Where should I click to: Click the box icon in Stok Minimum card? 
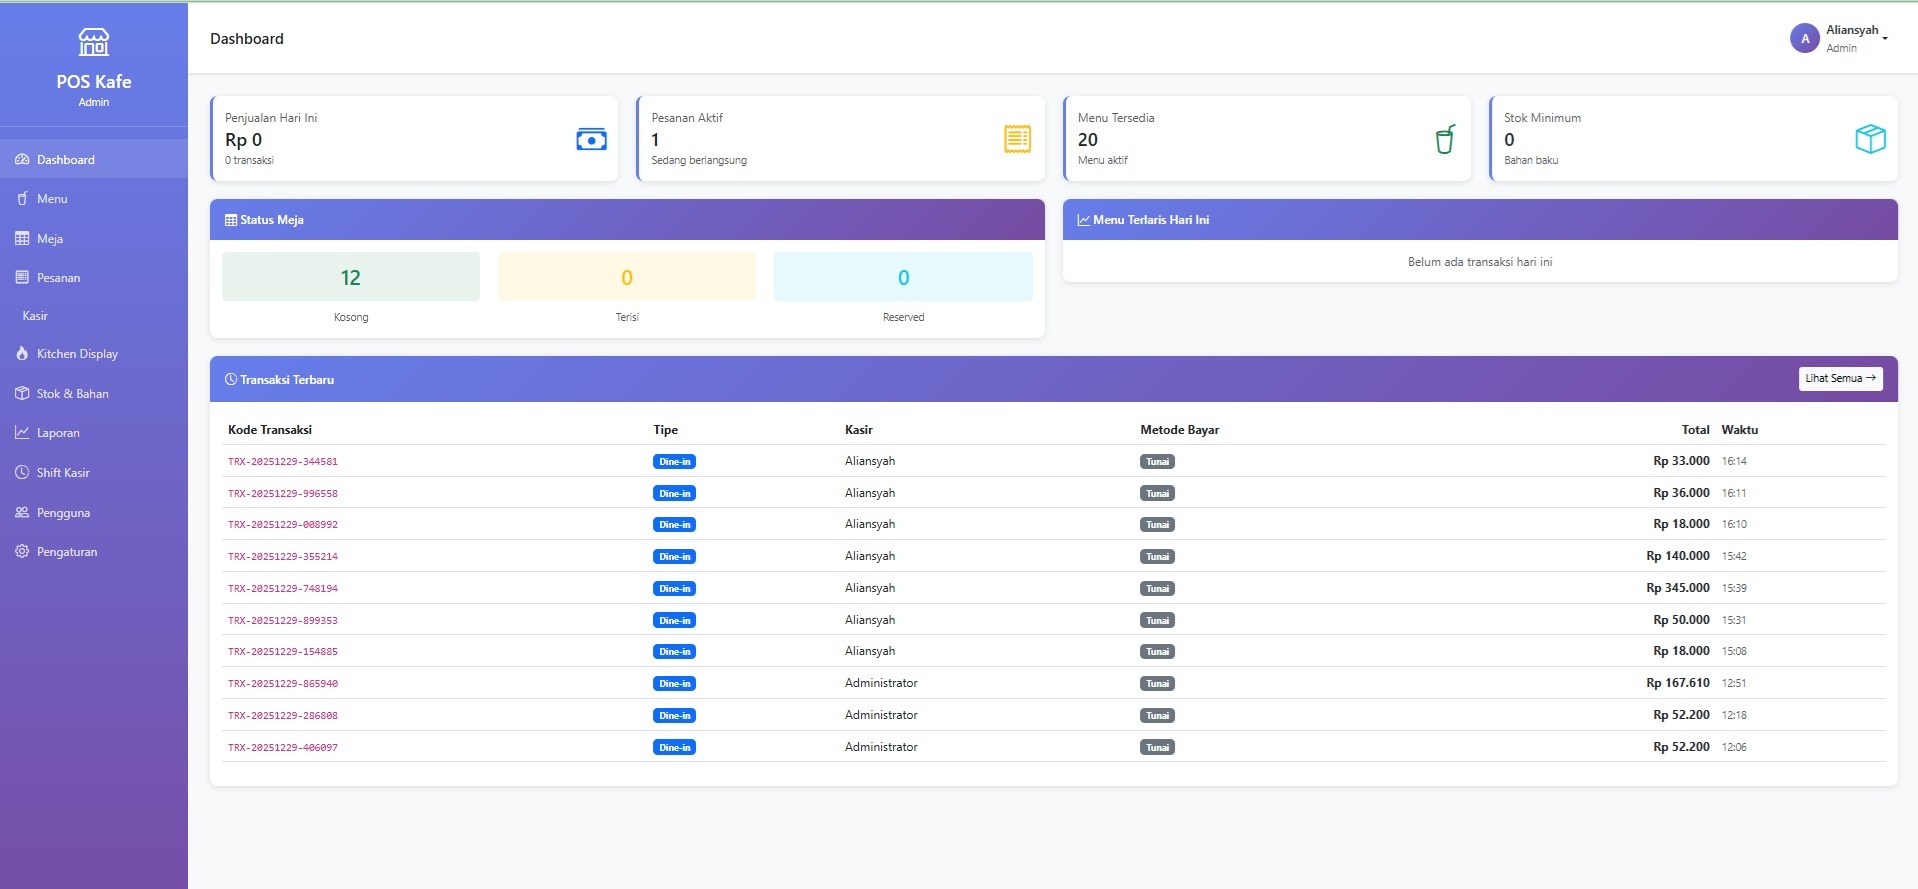pos(1870,139)
